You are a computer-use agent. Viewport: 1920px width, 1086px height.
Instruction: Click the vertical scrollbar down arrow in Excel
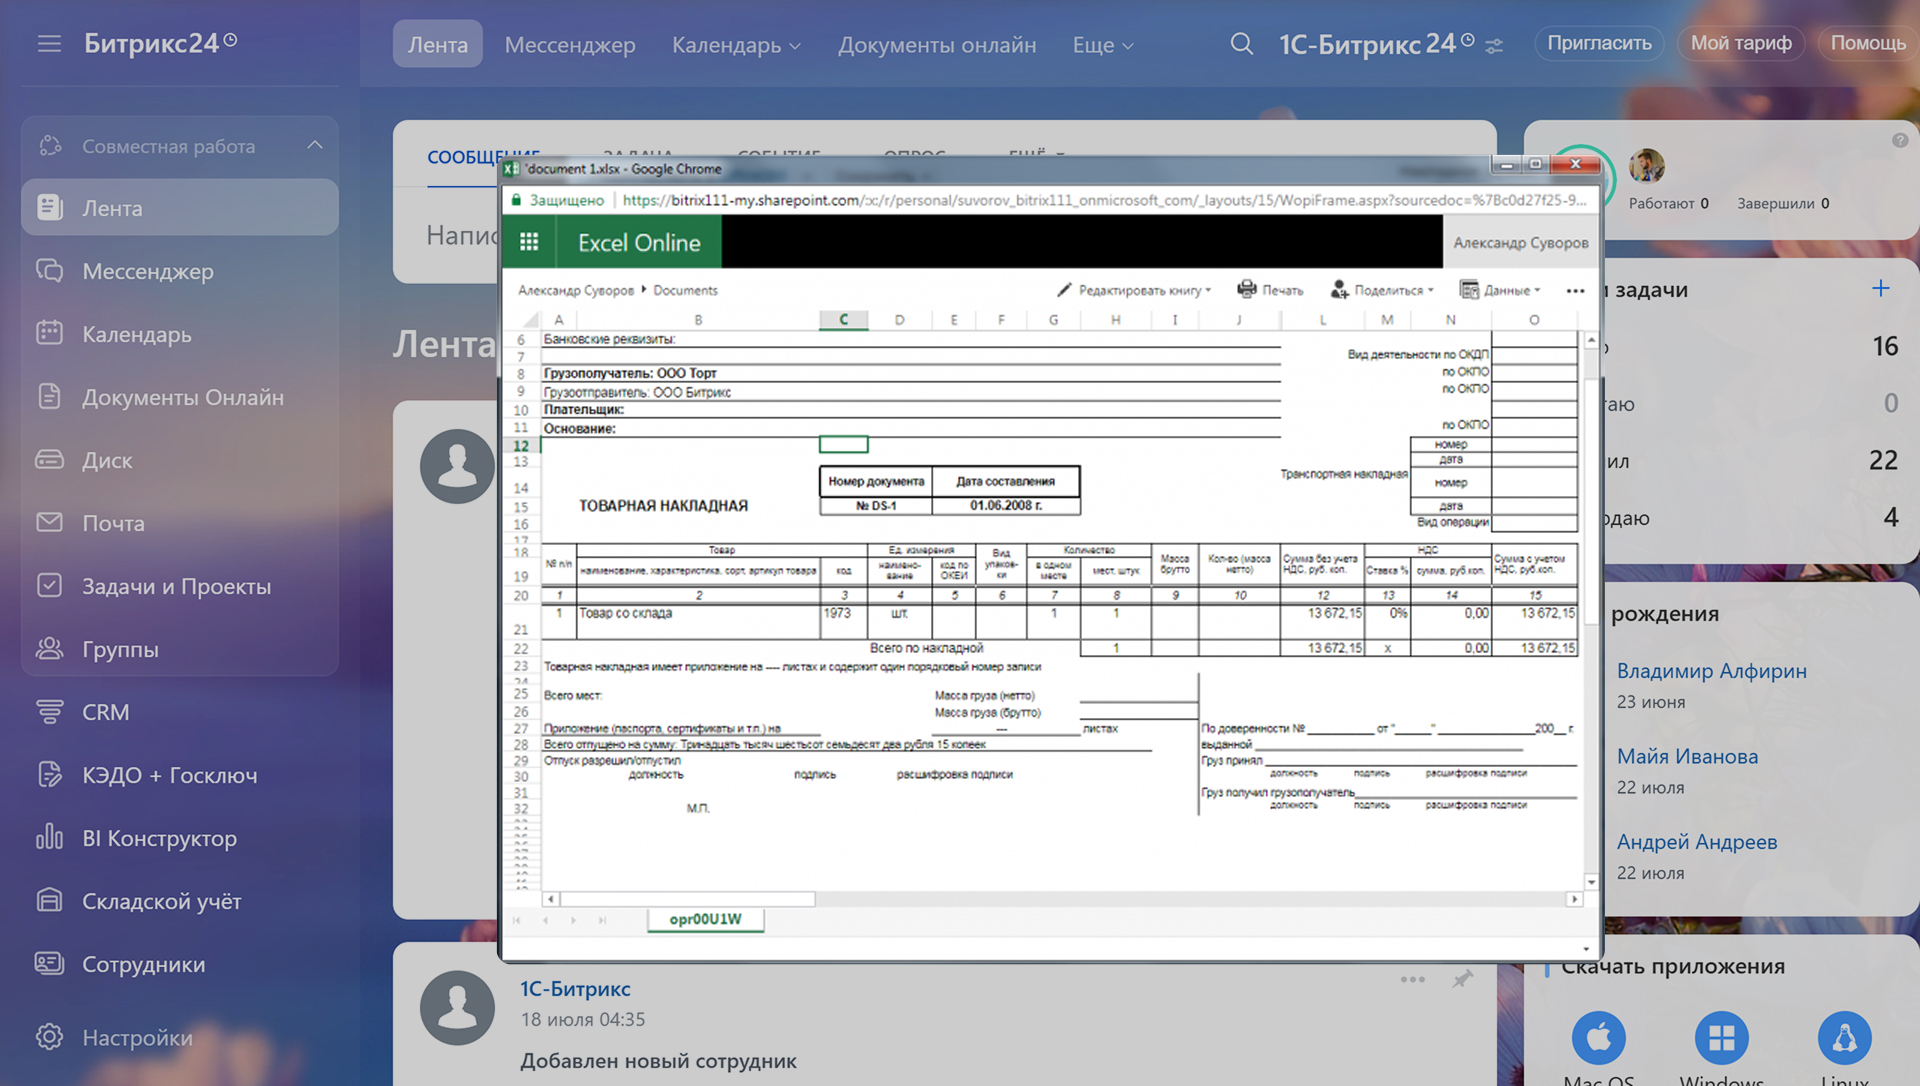click(x=1591, y=882)
